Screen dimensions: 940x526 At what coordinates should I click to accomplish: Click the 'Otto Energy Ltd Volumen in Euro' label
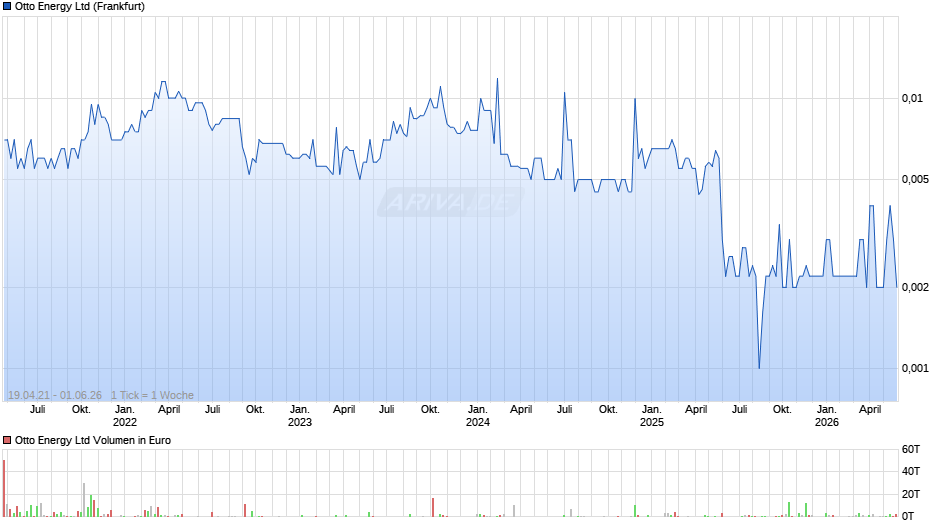tap(93, 440)
